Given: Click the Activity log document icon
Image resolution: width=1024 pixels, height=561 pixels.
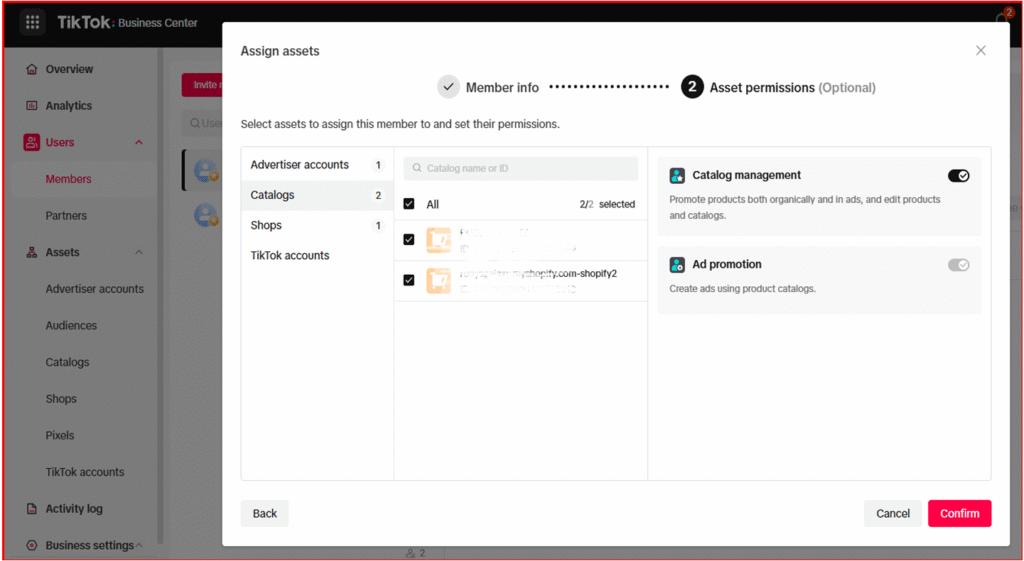Looking at the screenshot, I should tap(32, 509).
